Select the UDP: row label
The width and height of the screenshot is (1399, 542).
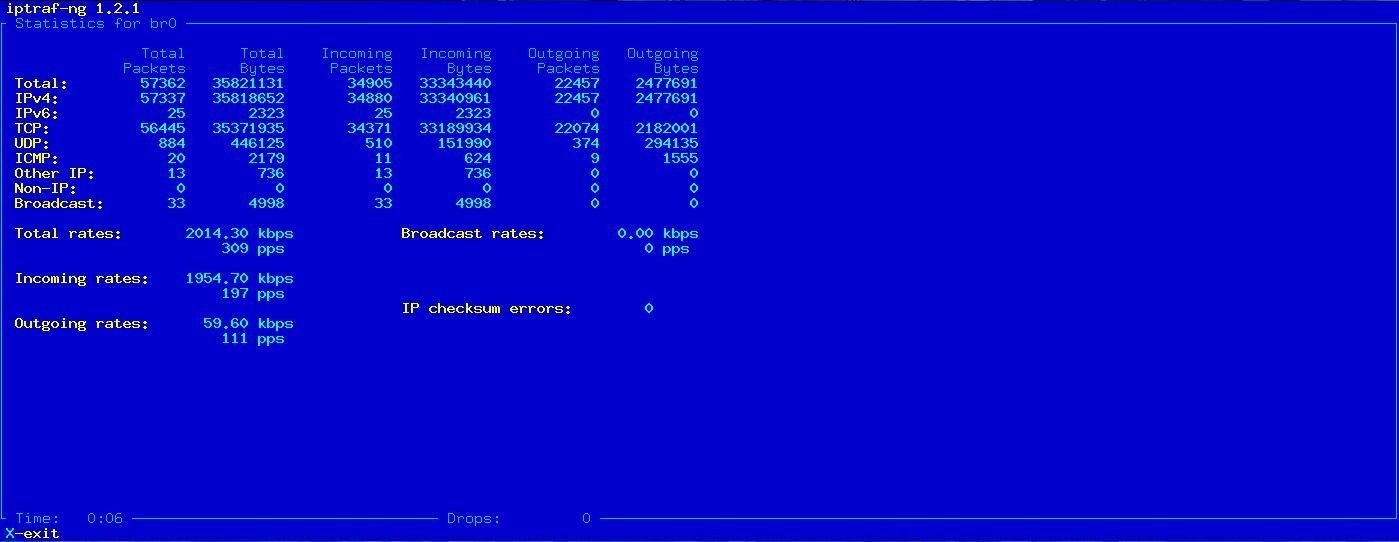tap(32, 143)
